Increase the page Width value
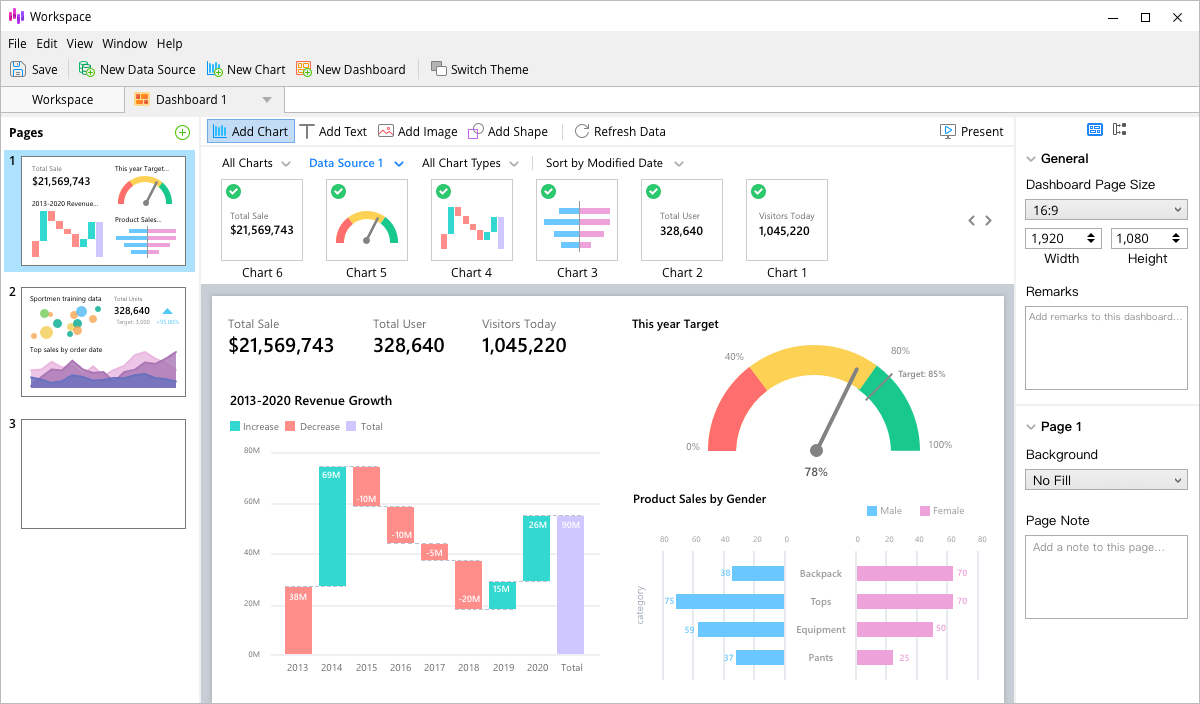This screenshot has width=1200, height=704. tap(1090, 233)
